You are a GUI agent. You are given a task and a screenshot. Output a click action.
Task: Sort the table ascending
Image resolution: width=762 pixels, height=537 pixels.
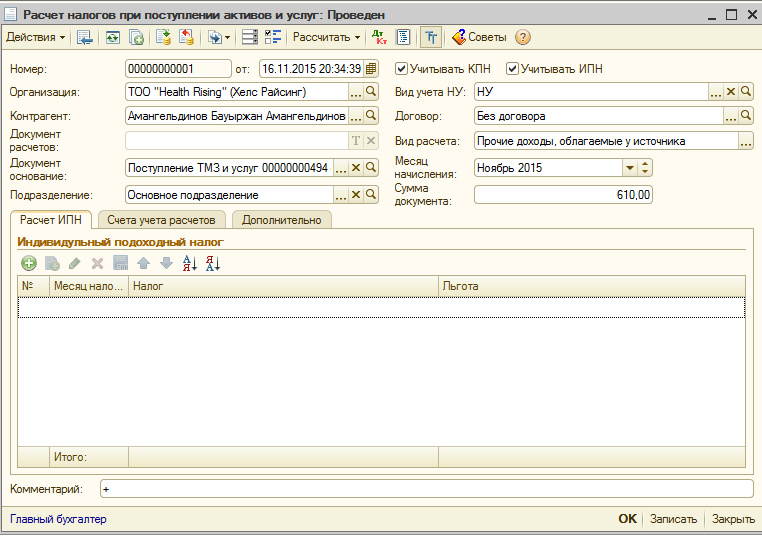click(190, 263)
